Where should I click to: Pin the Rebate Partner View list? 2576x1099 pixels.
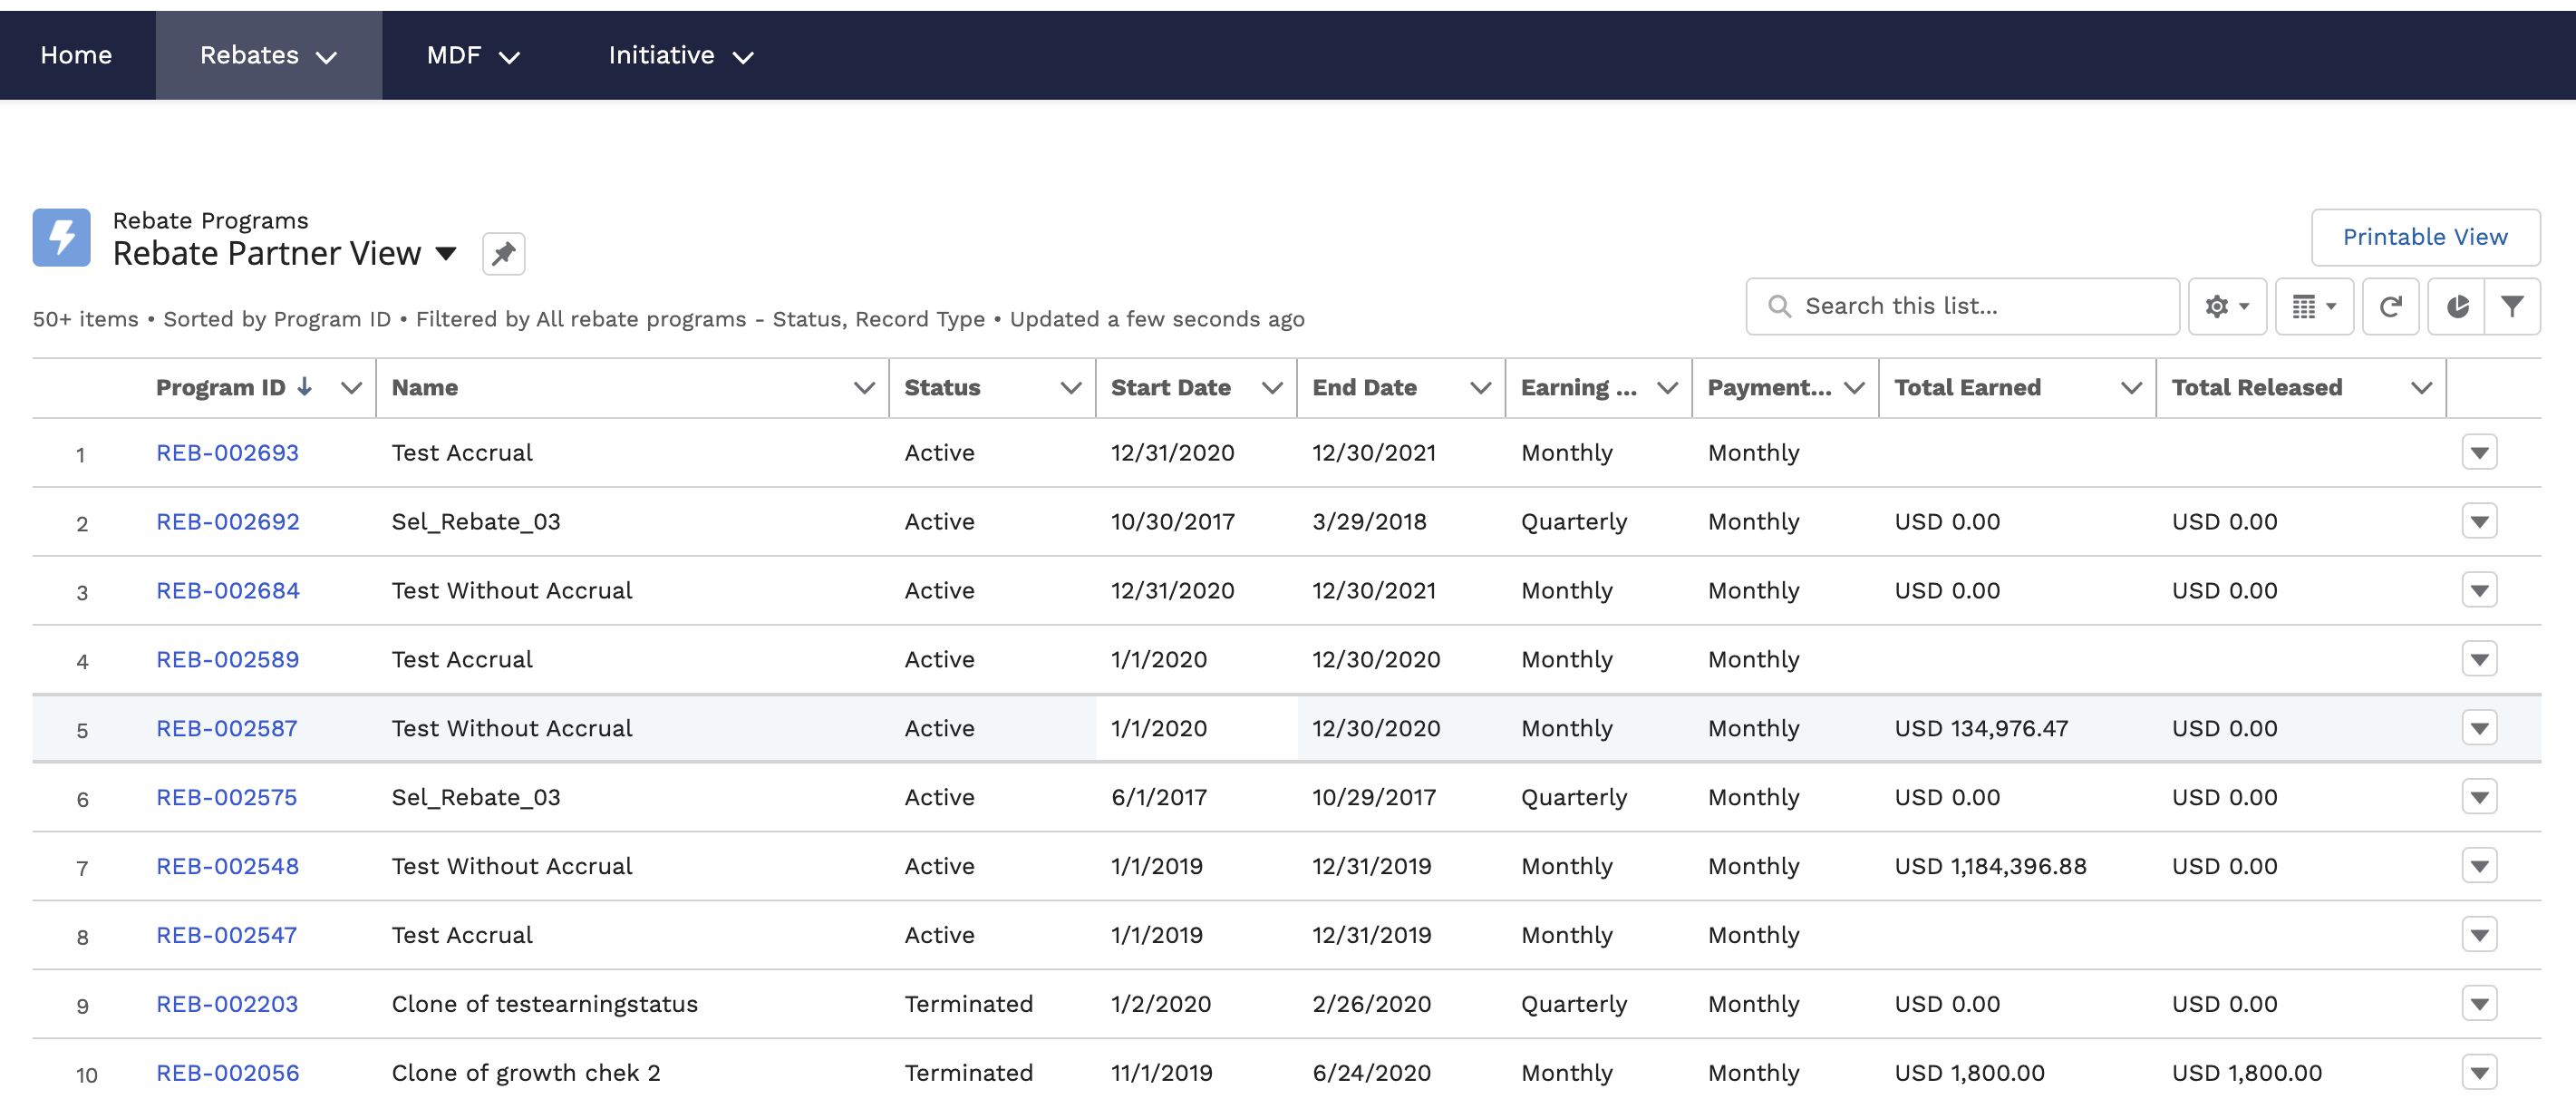click(x=503, y=253)
